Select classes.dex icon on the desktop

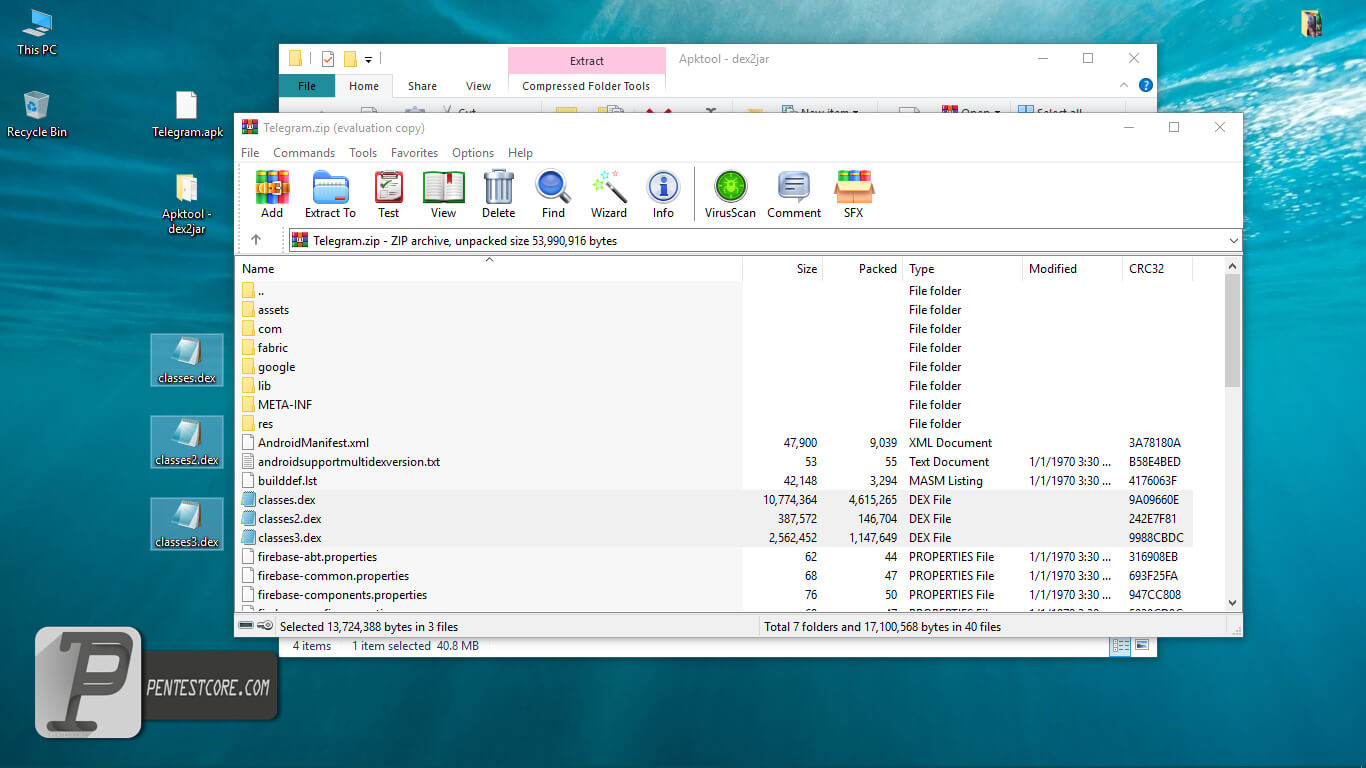[187, 360]
